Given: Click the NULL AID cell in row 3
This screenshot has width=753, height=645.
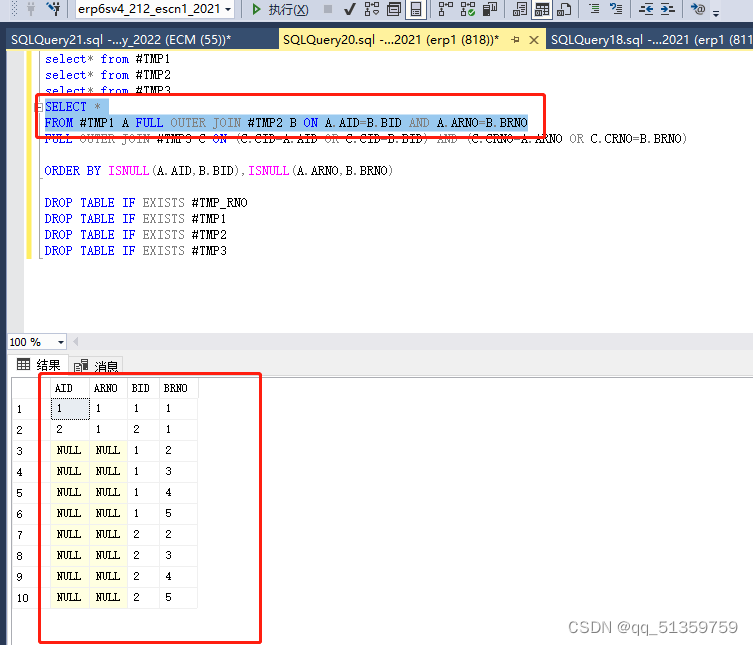Looking at the screenshot, I should [70, 450].
